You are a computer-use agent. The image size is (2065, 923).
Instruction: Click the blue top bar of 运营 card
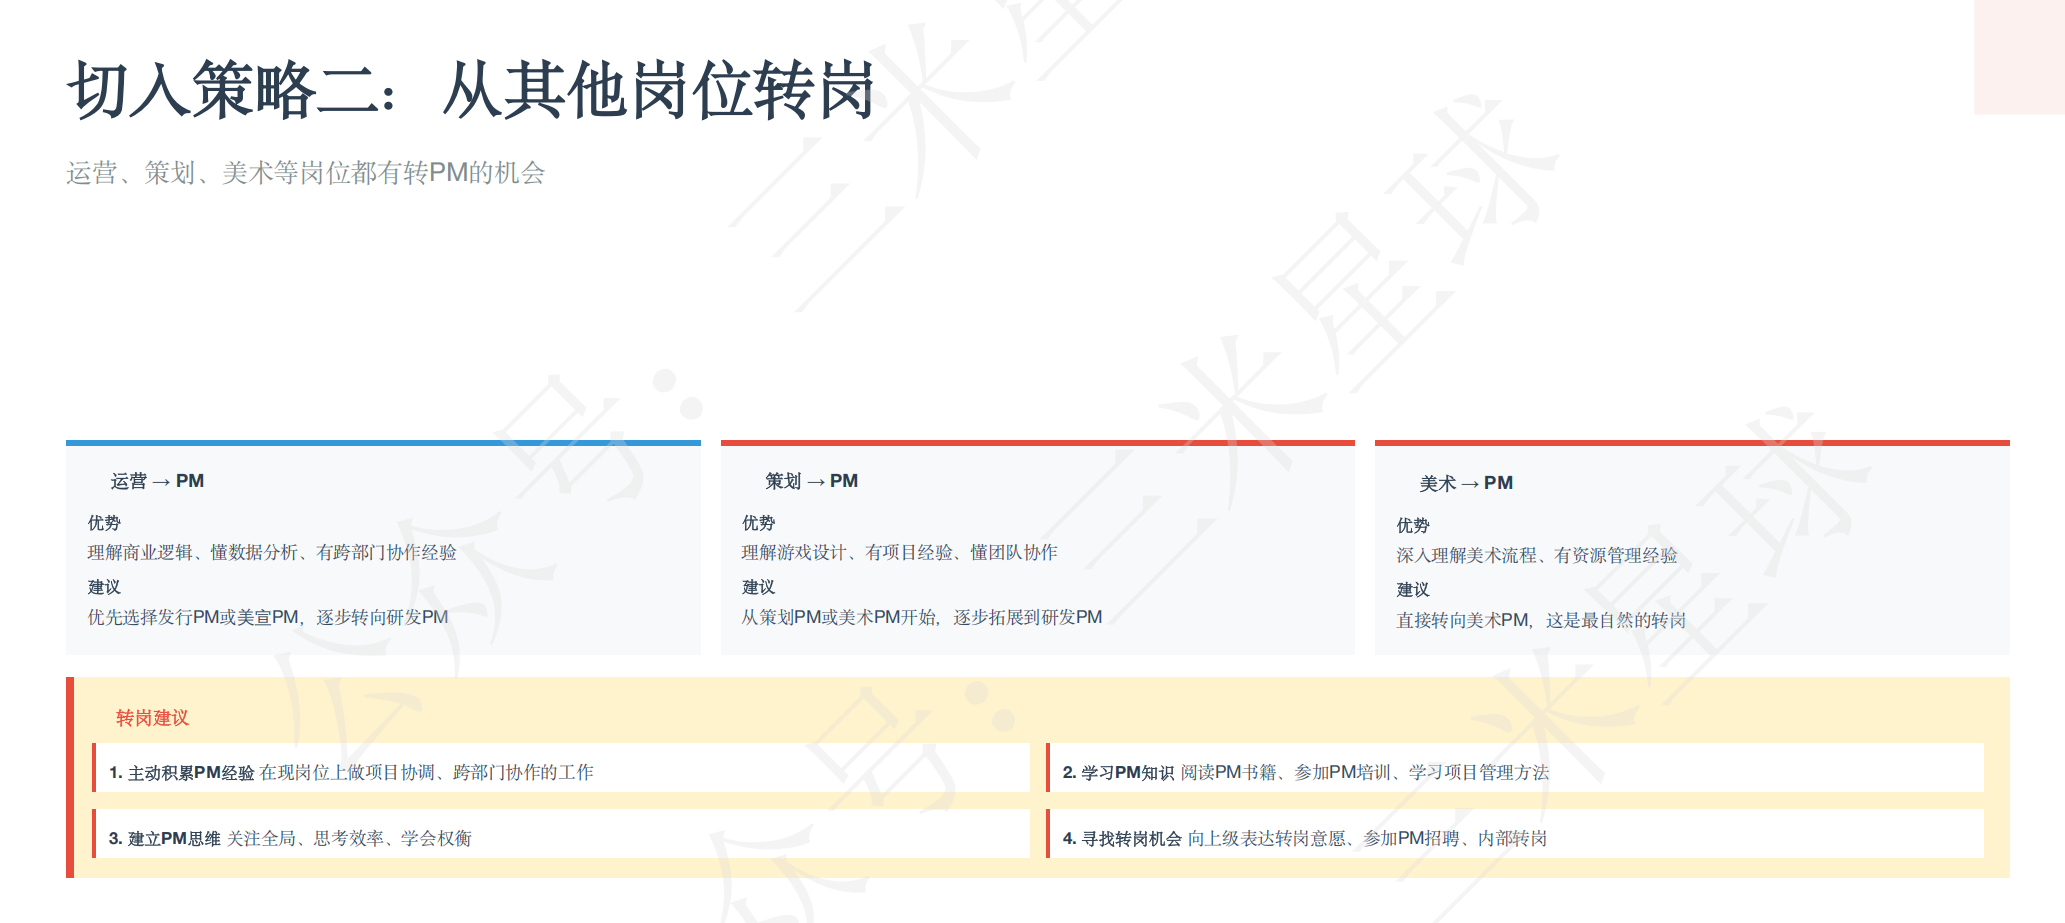(x=383, y=442)
